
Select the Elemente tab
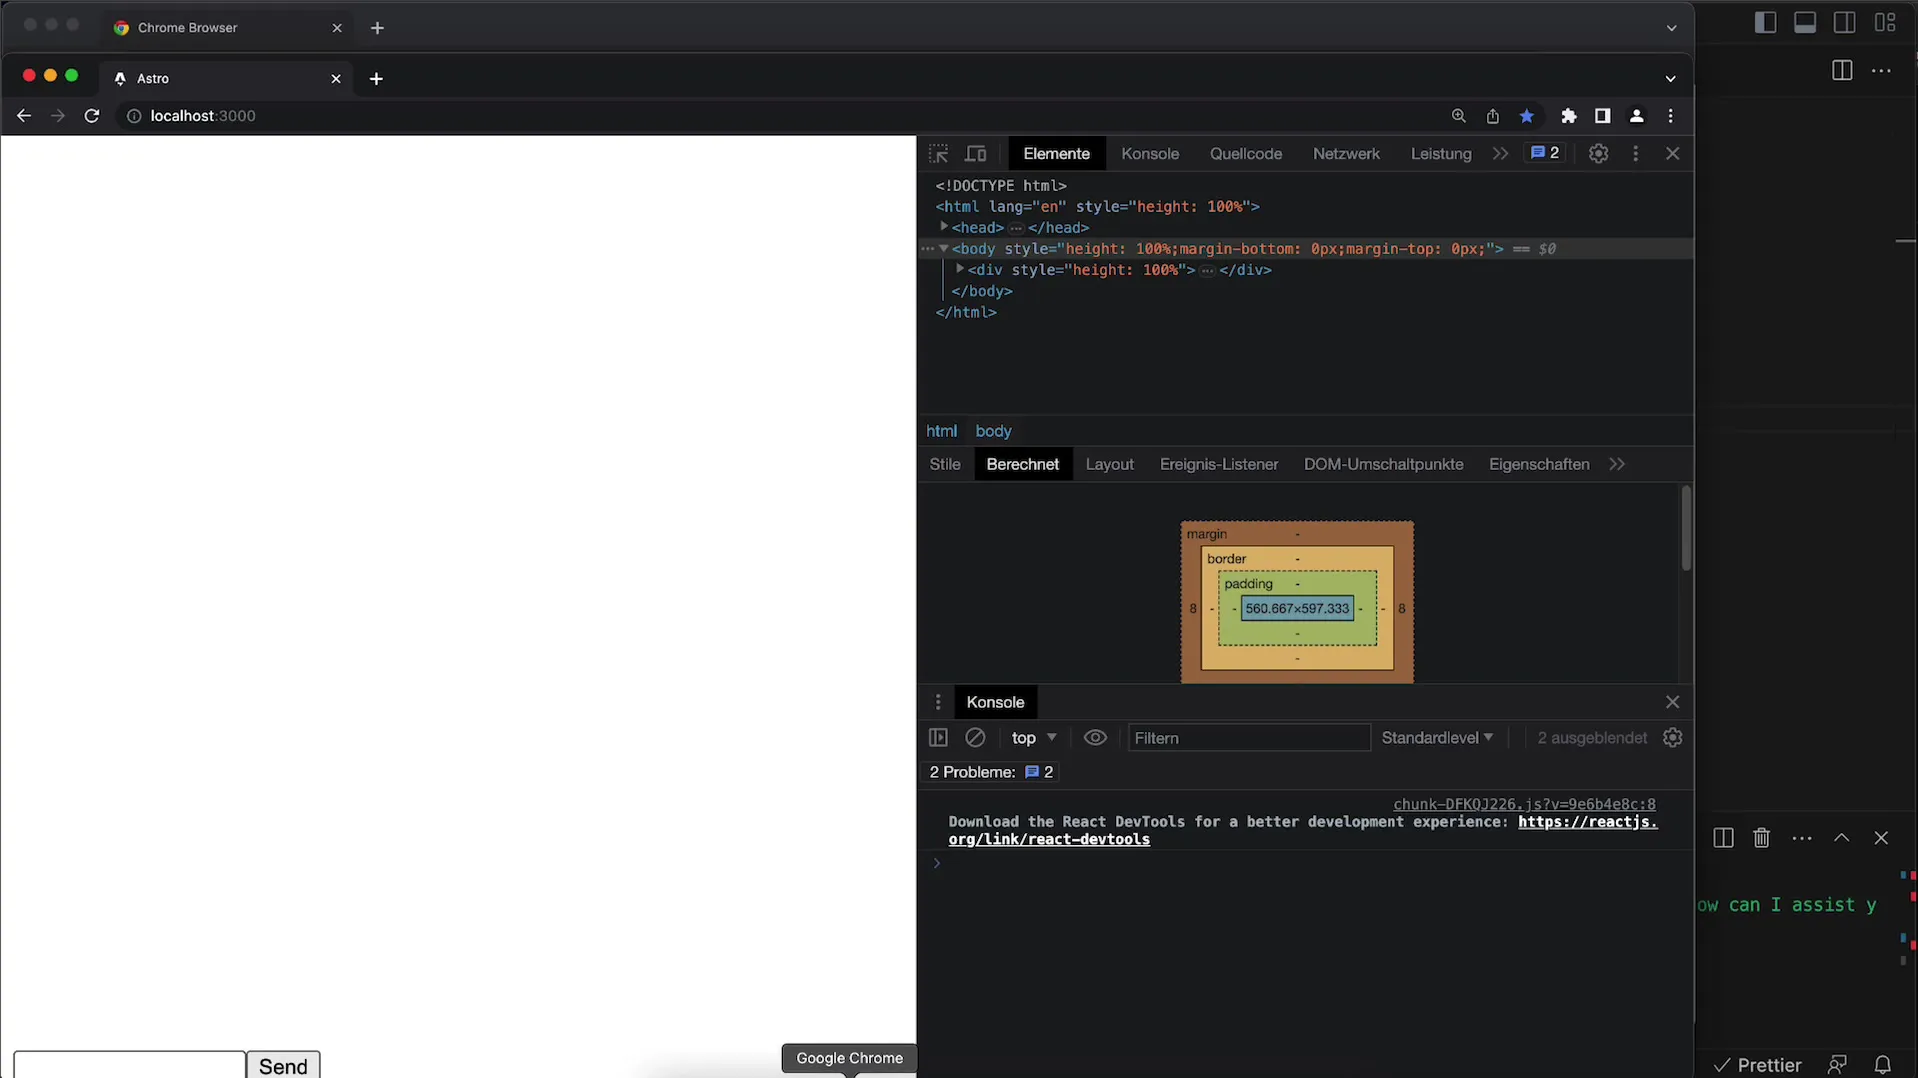pyautogui.click(x=1057, y=154)
